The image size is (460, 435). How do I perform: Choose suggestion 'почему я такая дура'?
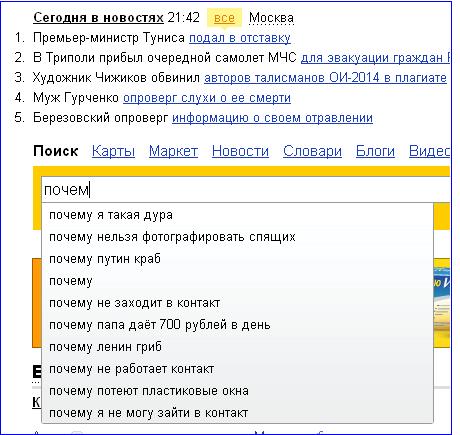coord(237,215)
